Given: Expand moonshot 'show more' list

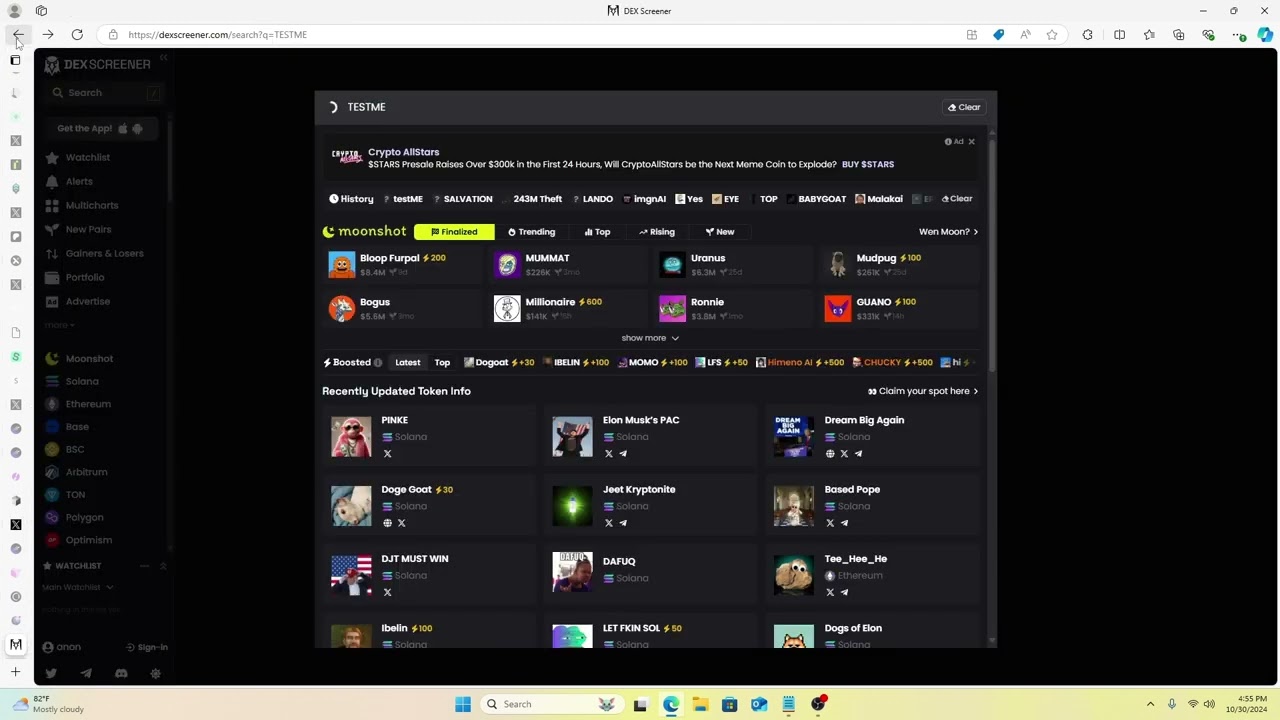Looking at the screenshot, I should [650, 338].
